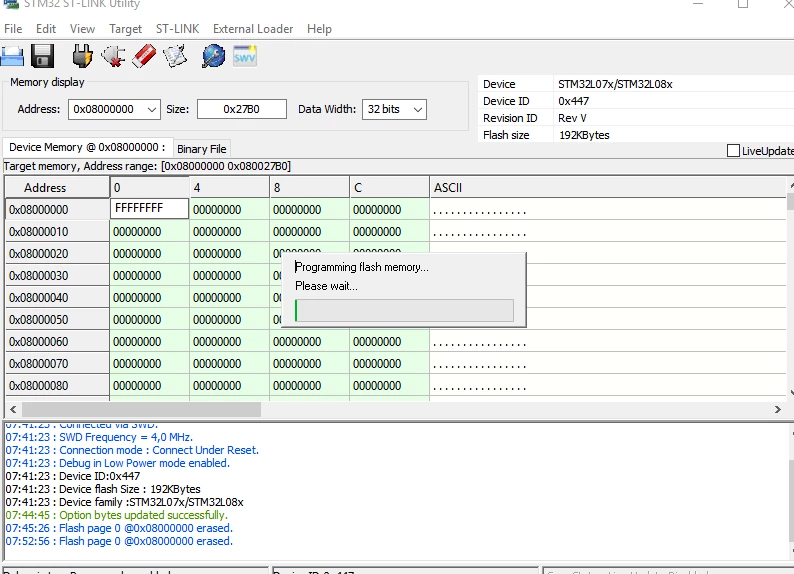Click the STM32 ST-LINK Utility title icon
This screenshot has height=574, width=794.
tap(11, 4)
